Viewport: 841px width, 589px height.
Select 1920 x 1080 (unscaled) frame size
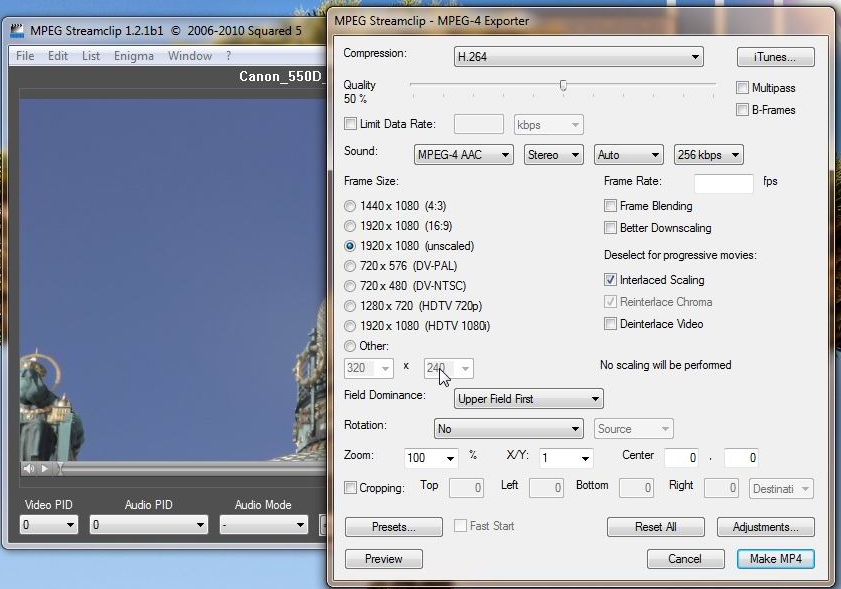(x=350, y=246)
